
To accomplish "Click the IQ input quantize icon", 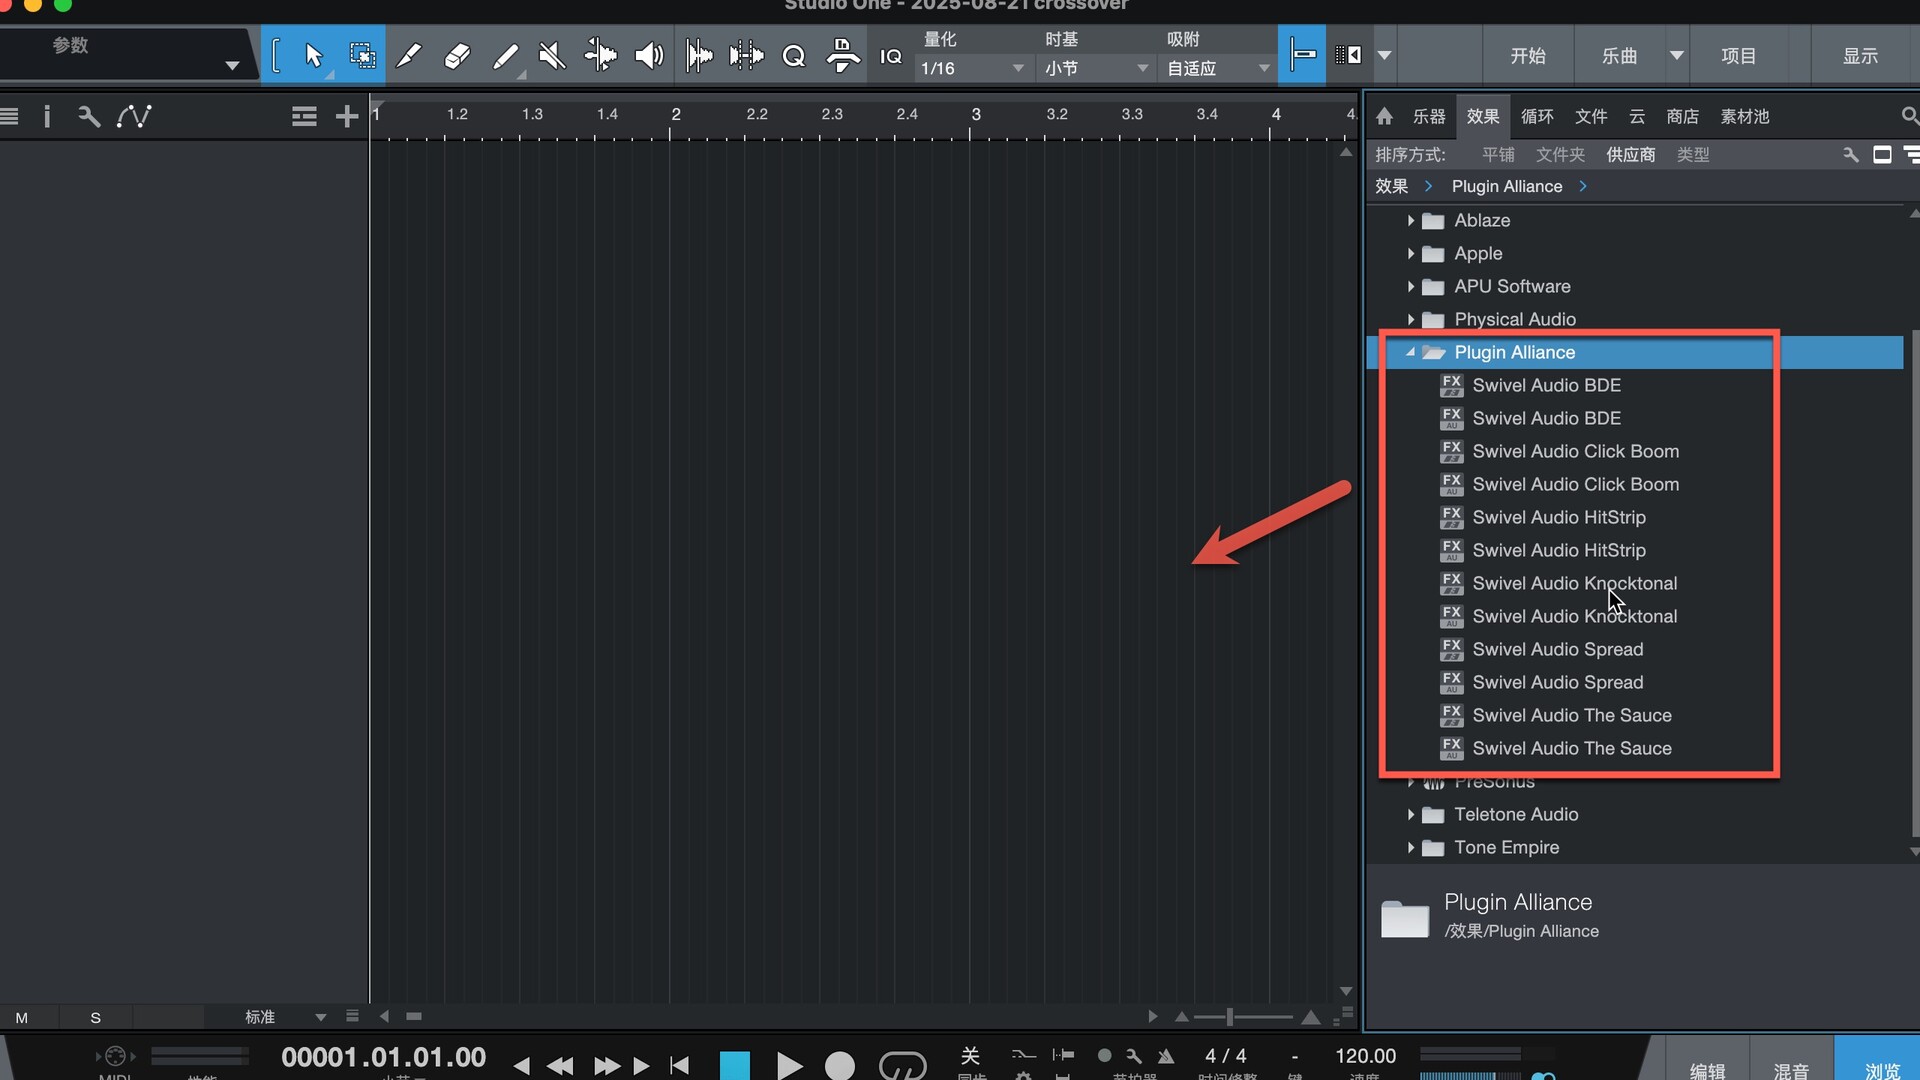I will (890, 56).
